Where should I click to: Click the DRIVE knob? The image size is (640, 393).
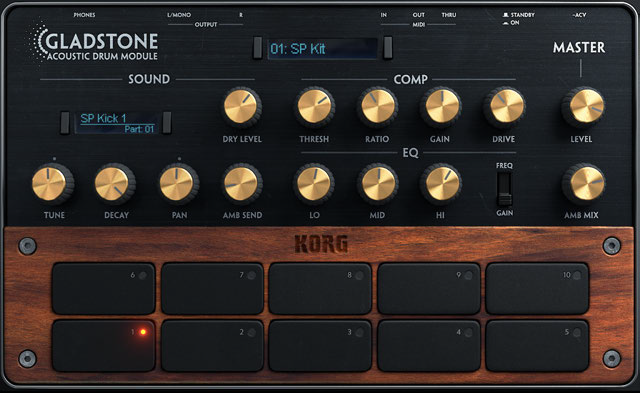pyautogui.click(x=505, y=107)
